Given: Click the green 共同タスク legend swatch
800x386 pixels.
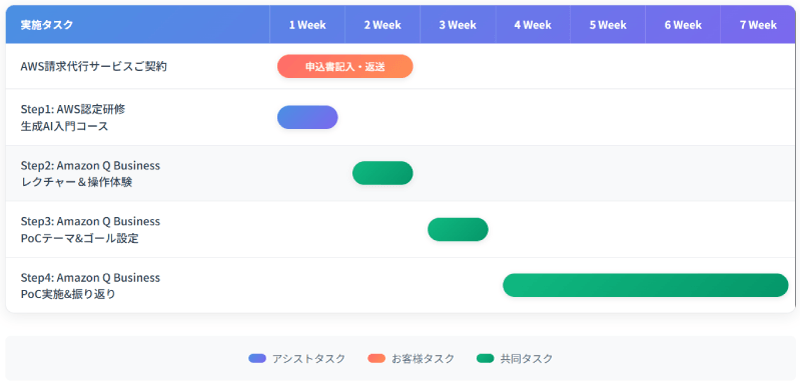Looking at the screenshot, I should pyautogui.click(x=485, y=358).
